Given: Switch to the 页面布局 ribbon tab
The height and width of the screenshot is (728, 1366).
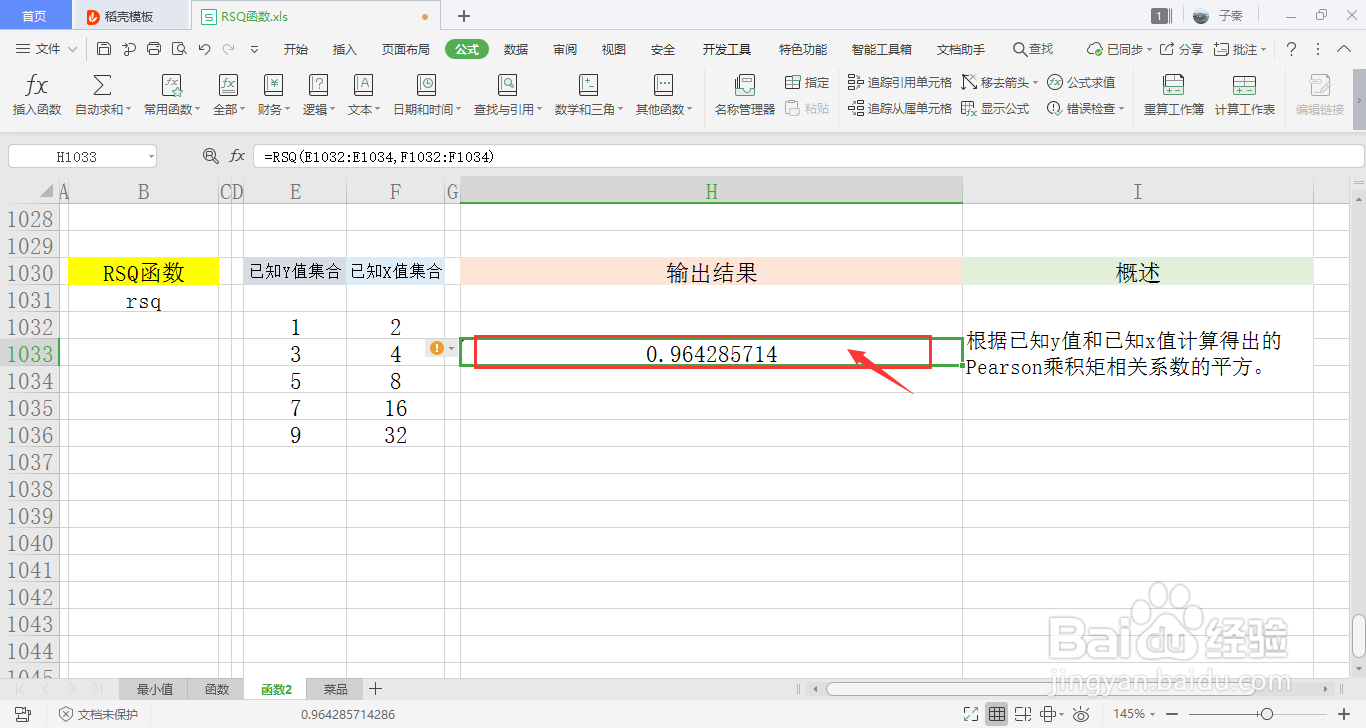Looking at the screenshot, I should [406, 49].
